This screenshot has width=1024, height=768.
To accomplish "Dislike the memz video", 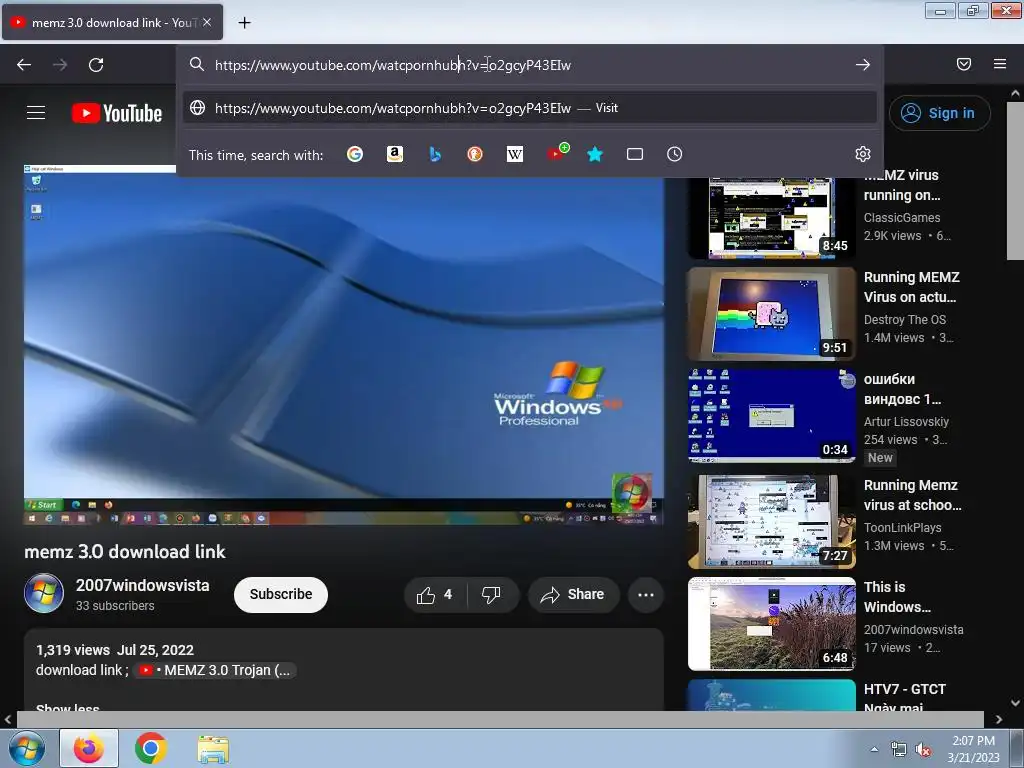I will (491, 595).
